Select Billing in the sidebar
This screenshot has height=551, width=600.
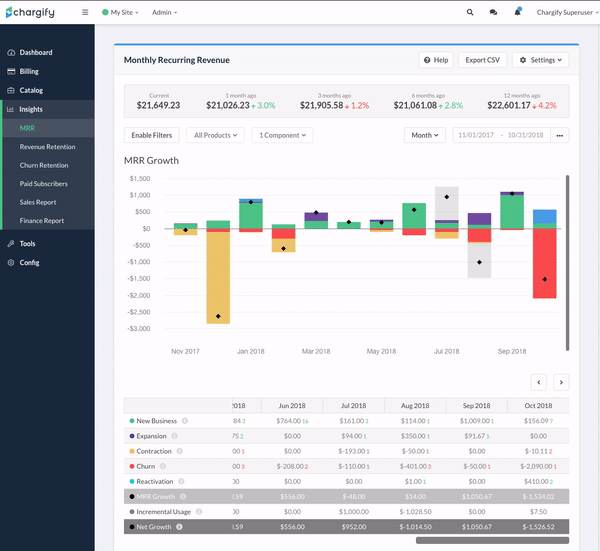click(31, 71)
